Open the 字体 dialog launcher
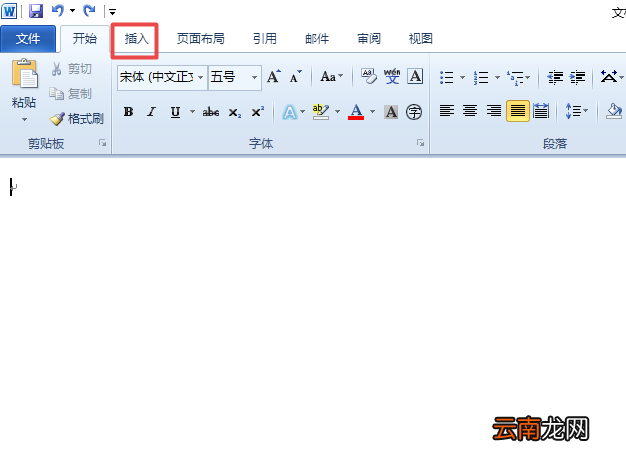Screen dimensions: 626x457 coord(420,143)
